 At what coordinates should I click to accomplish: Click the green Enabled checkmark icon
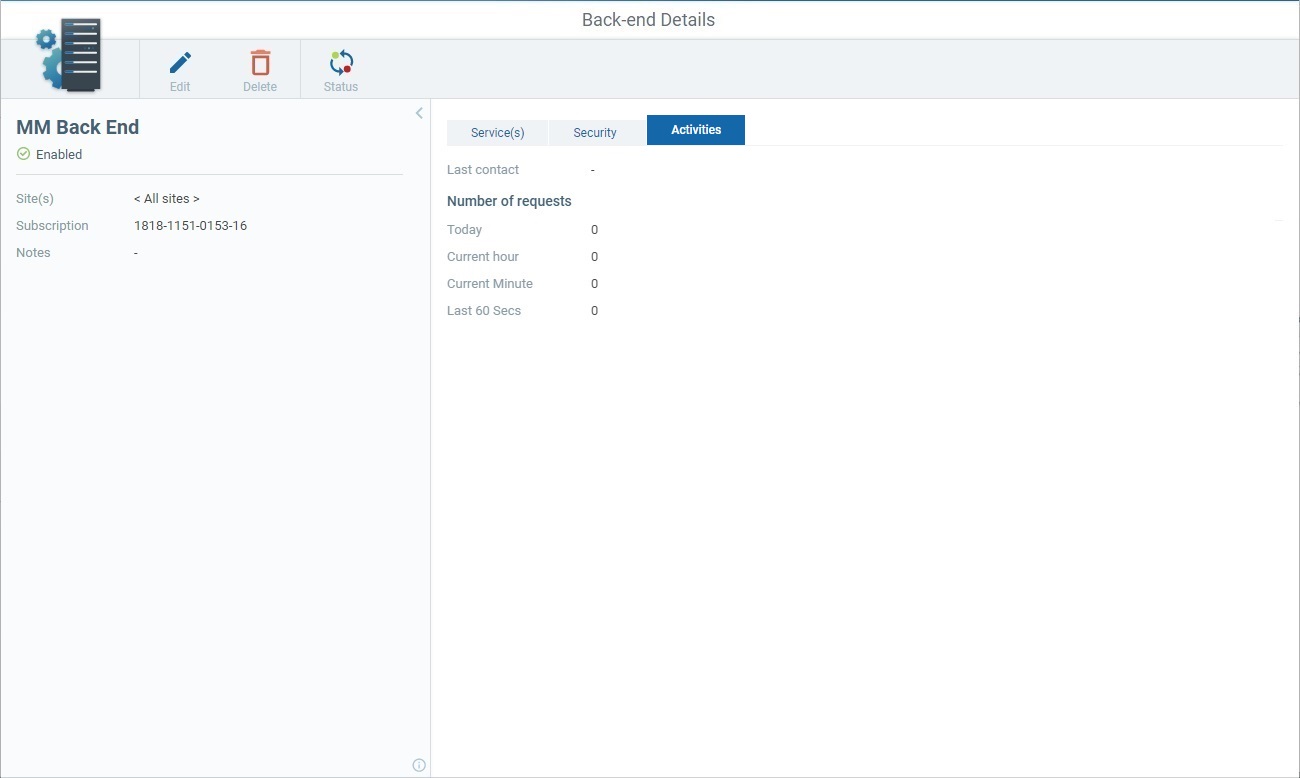tap(22, 154)
